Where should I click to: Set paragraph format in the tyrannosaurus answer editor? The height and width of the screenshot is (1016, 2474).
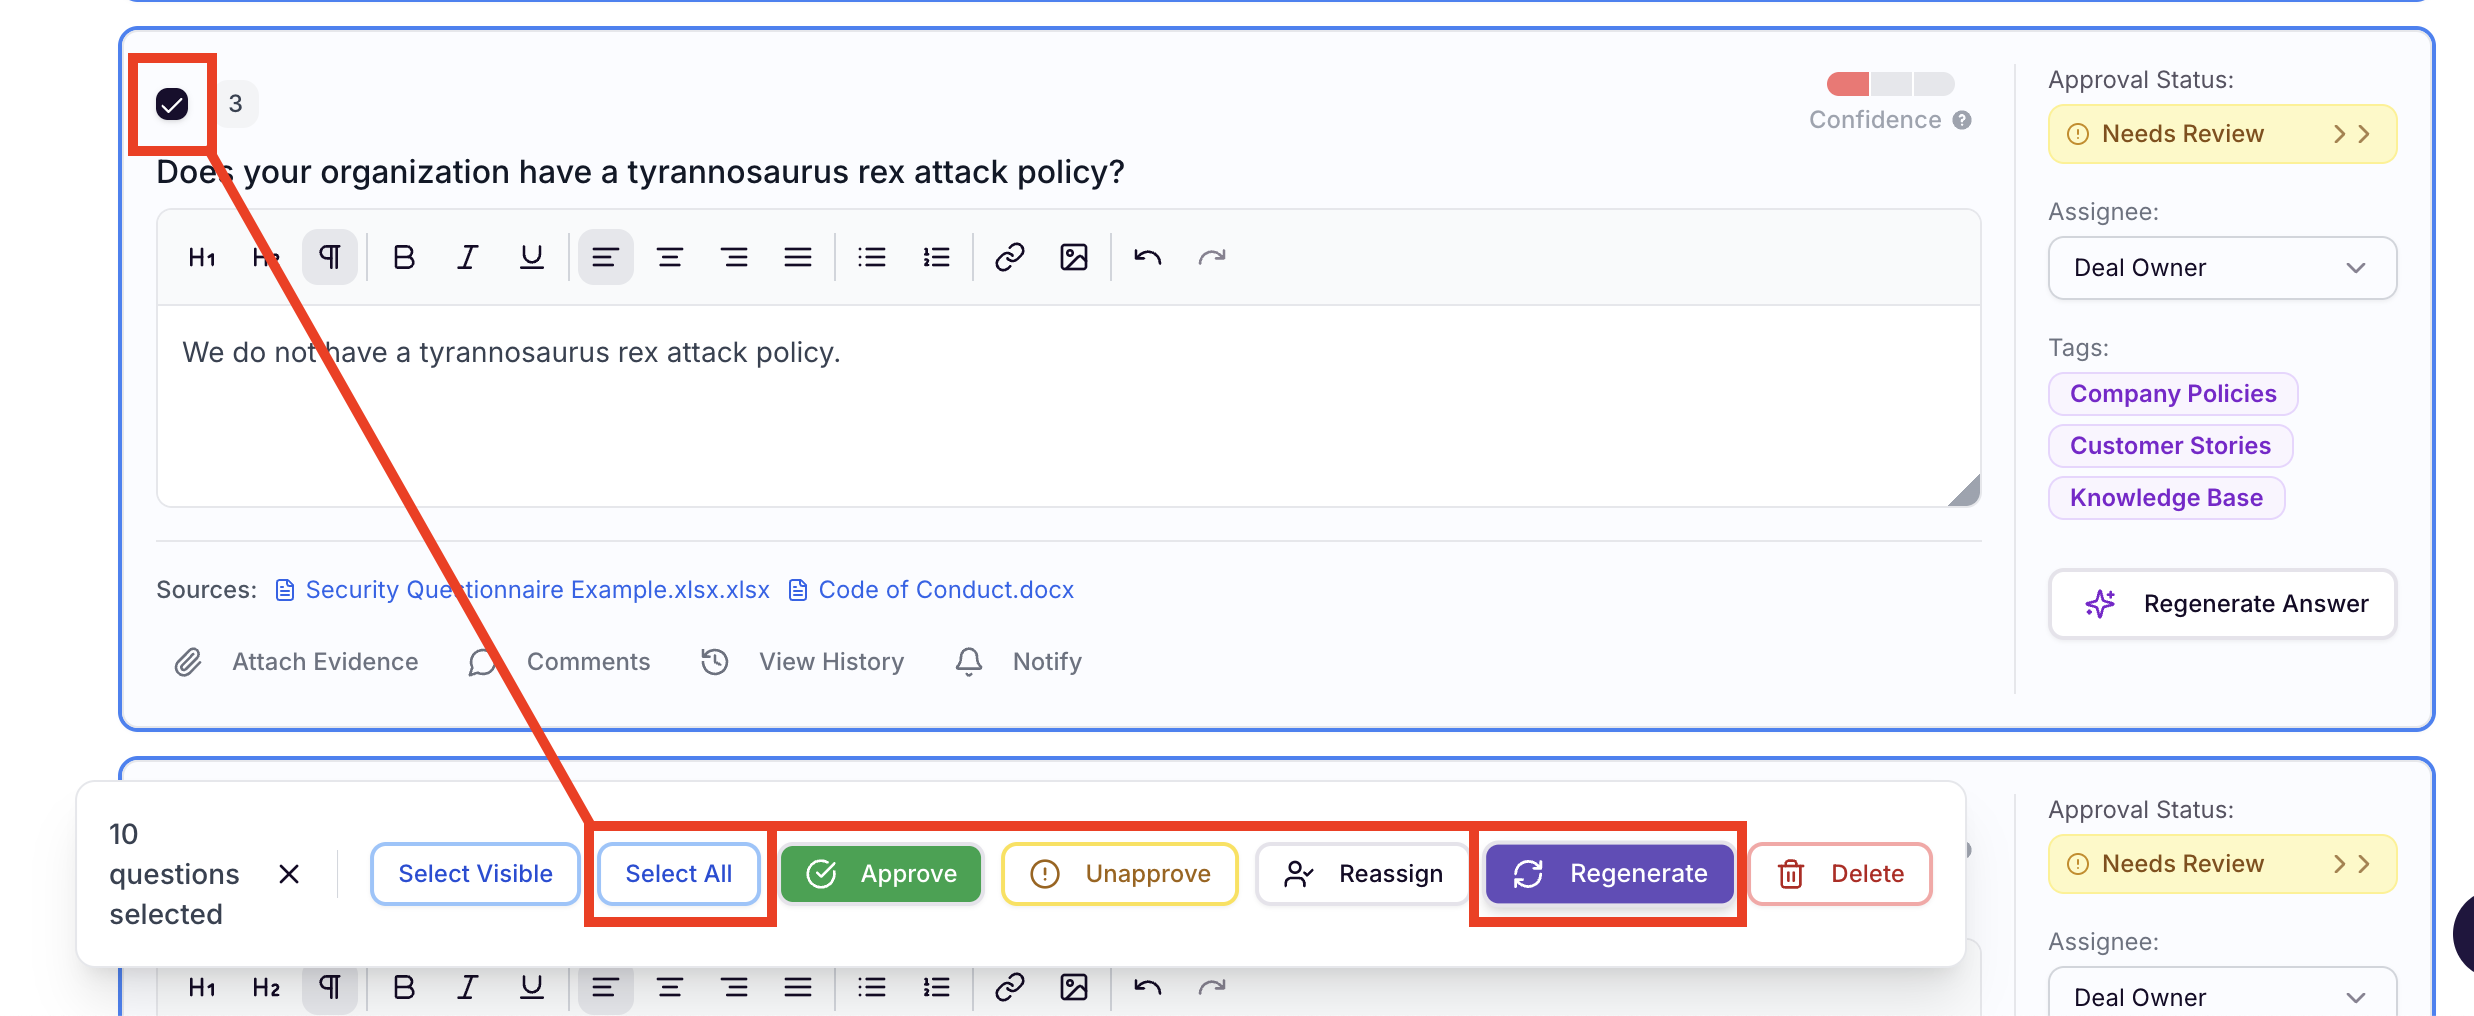330,258
